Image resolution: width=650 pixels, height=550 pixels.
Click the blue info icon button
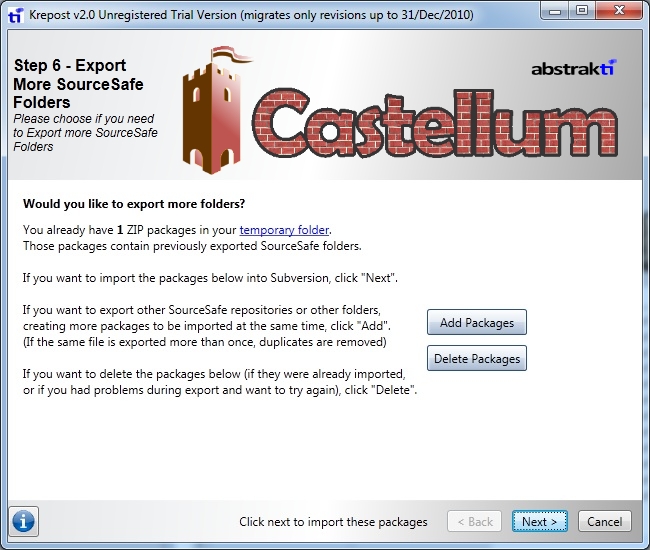pyautogui.click(x=24, y=521)
